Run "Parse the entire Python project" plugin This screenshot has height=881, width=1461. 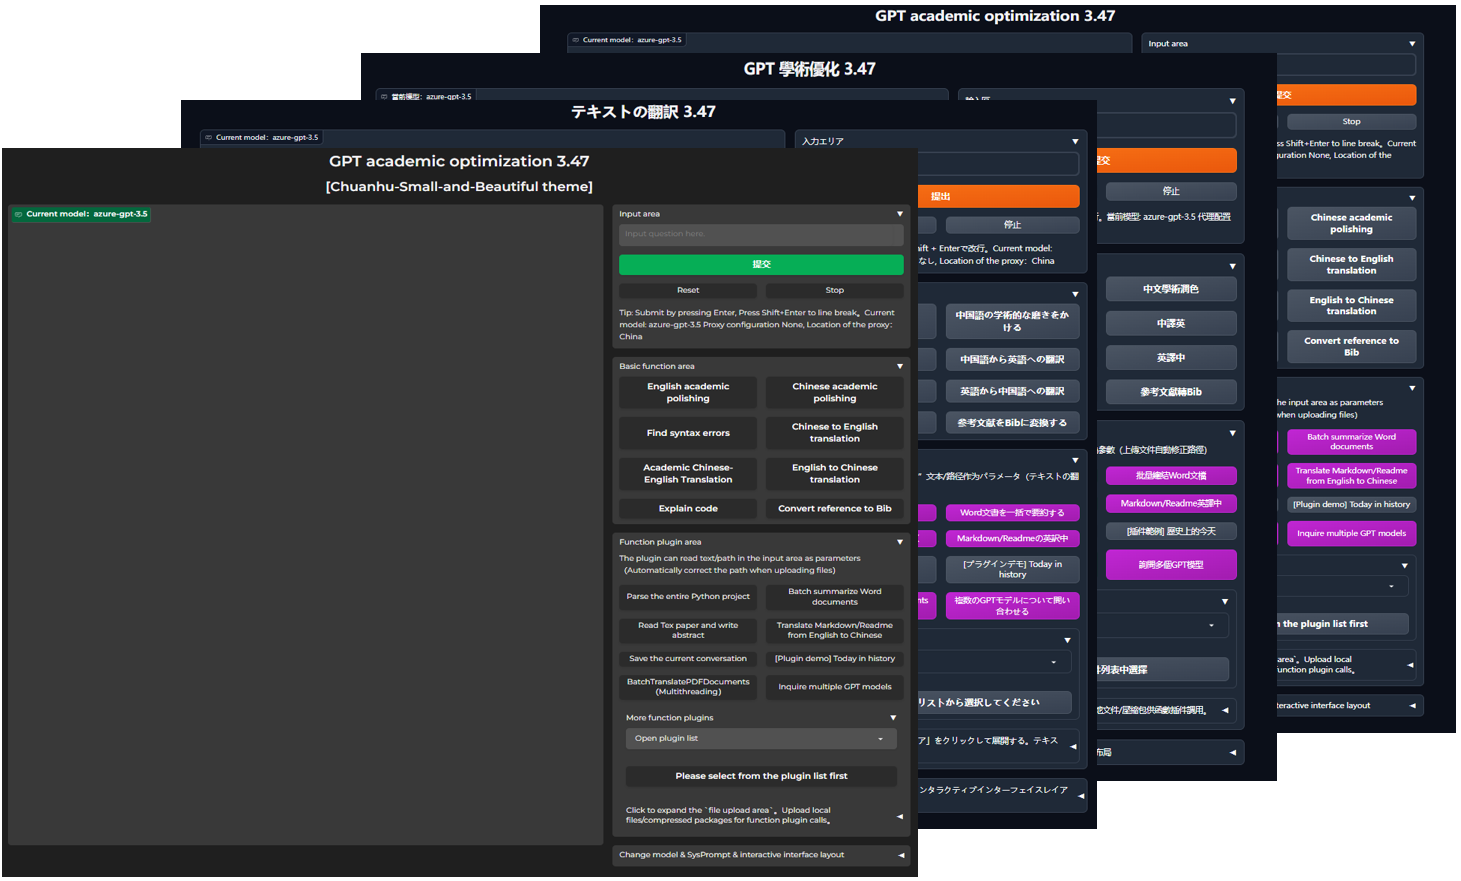[687, 597]
